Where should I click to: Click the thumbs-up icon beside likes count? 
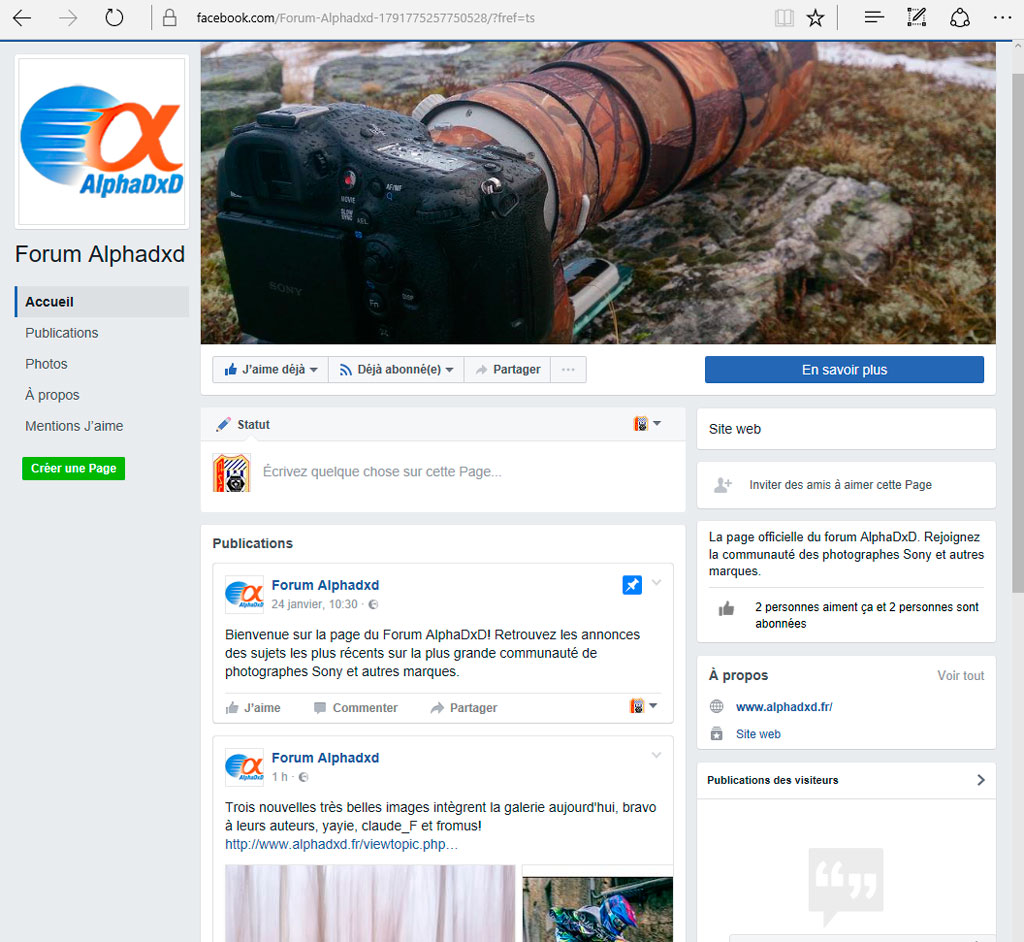point(726,609)
